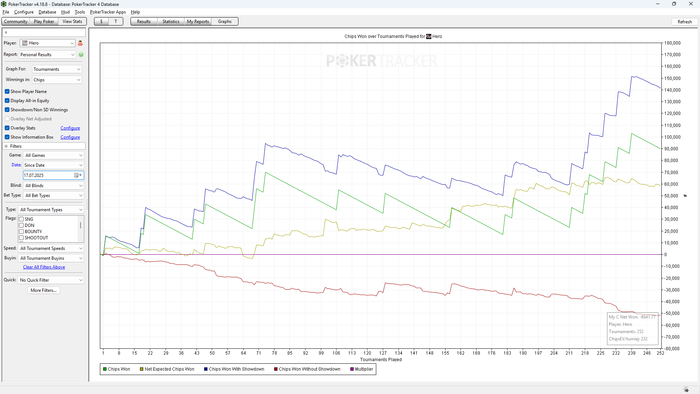Click the Filters section collapse icon
The height and width of the screenshot is (394, 700).
click(x=6, y=146)
